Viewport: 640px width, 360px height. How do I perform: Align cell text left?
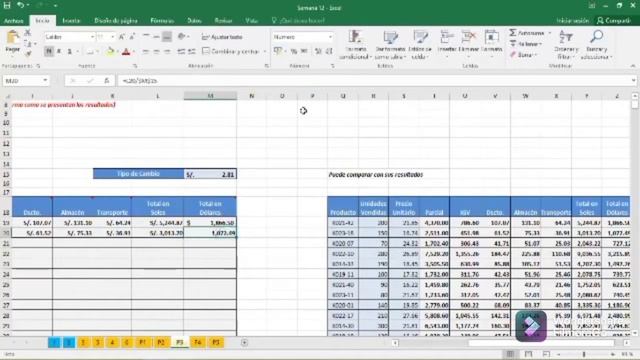point(146,51)
